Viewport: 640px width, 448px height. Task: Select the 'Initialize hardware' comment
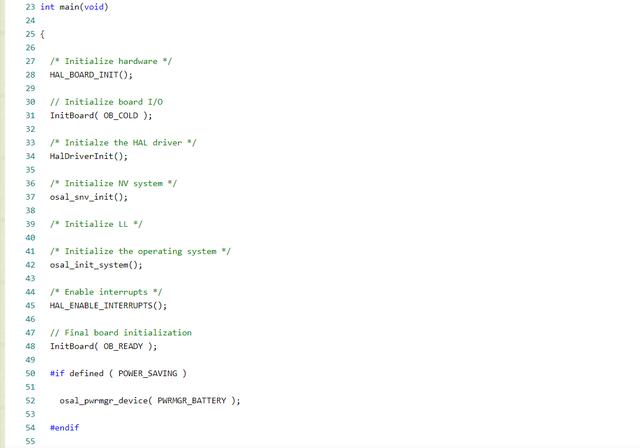point(111,61)
